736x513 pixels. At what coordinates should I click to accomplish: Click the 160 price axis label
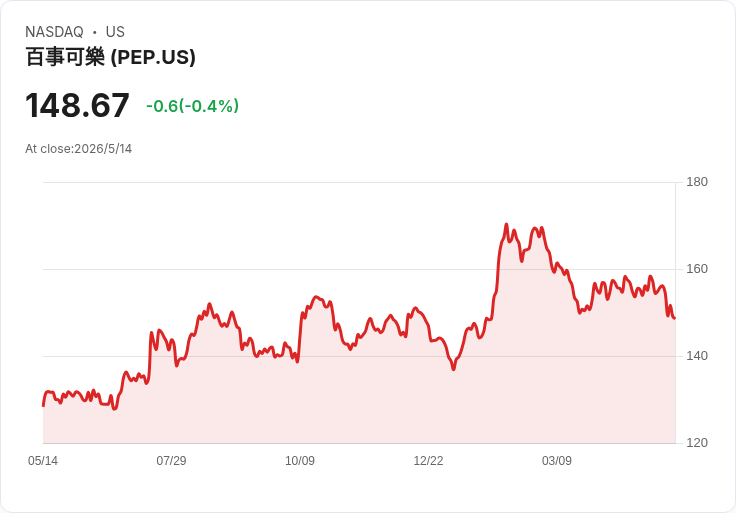click(x=697, y=269)
